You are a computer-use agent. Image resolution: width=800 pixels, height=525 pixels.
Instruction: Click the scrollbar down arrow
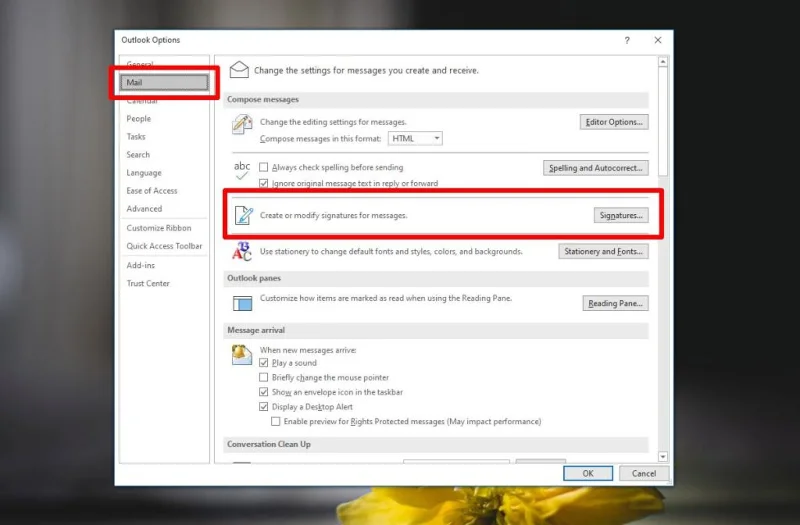point(663,457)
